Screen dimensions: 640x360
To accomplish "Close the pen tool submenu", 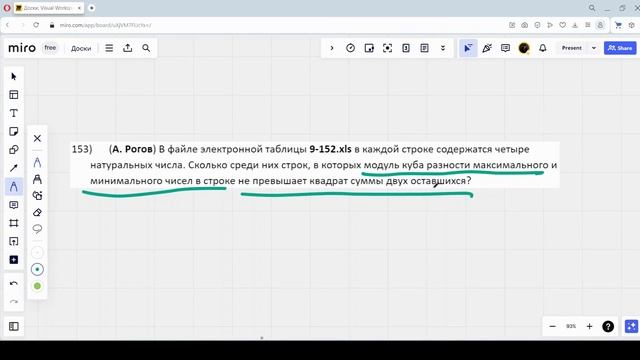I will tap(37, 138).
